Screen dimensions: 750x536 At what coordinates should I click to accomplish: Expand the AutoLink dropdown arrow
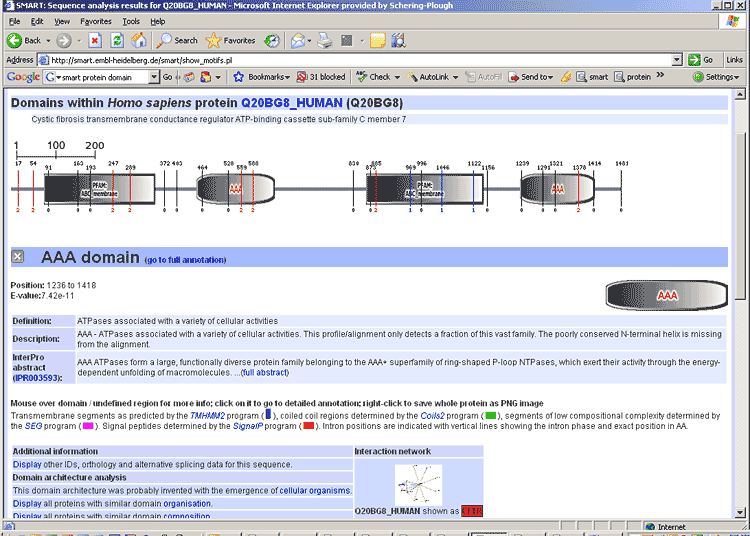click(455, 77)
